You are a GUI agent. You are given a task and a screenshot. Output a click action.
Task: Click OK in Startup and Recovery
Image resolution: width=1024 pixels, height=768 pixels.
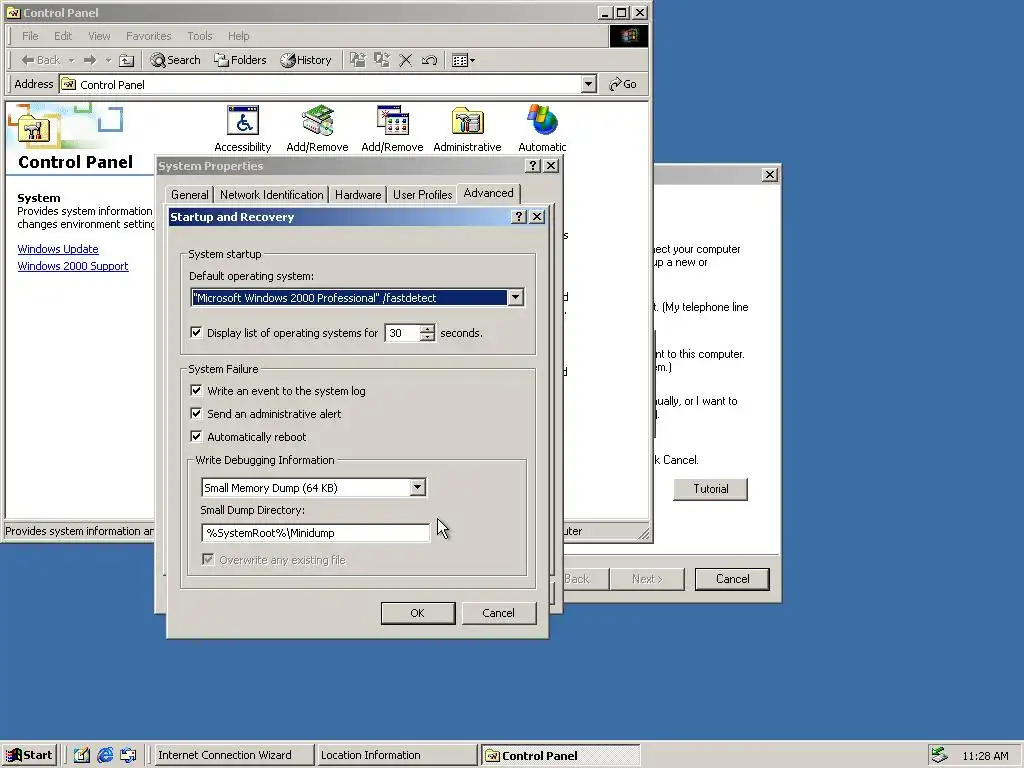[418, 613]
